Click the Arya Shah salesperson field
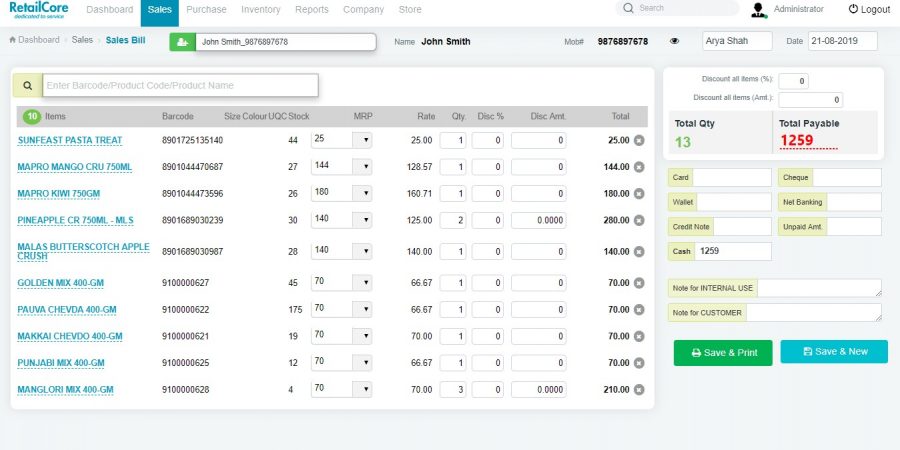Viewport: 900px width, 450px height. pyautogui.click(x=737, y=41)
